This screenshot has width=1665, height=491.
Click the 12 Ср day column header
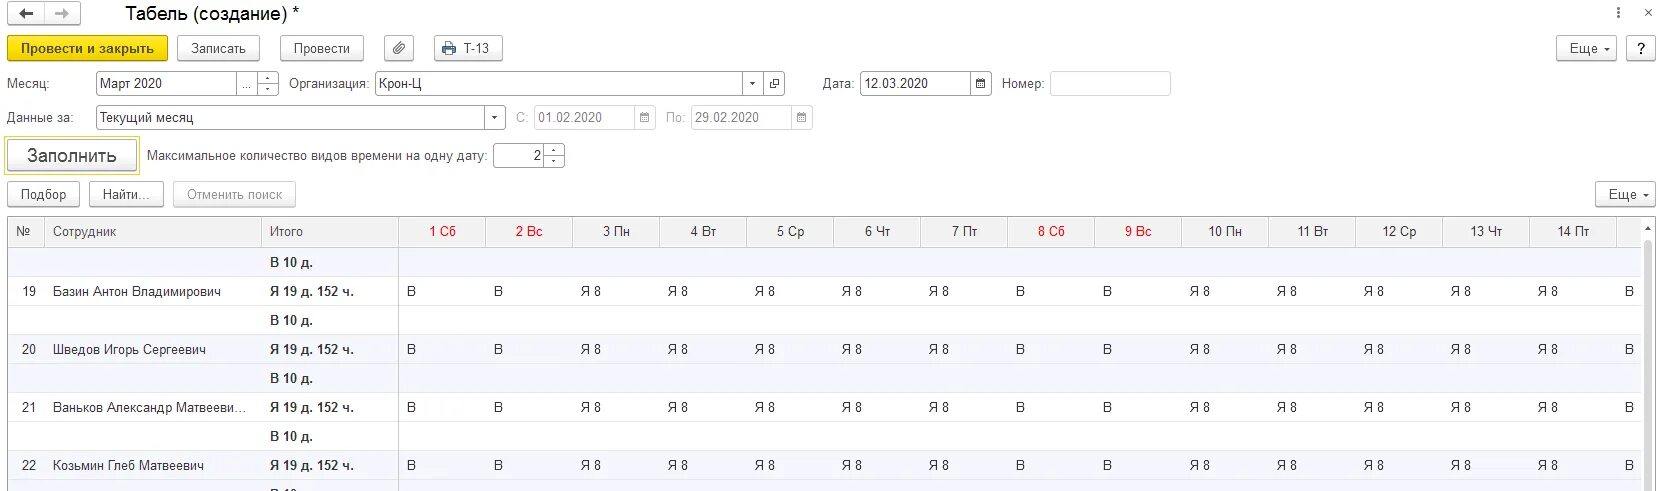click(x=1399, y=231)
